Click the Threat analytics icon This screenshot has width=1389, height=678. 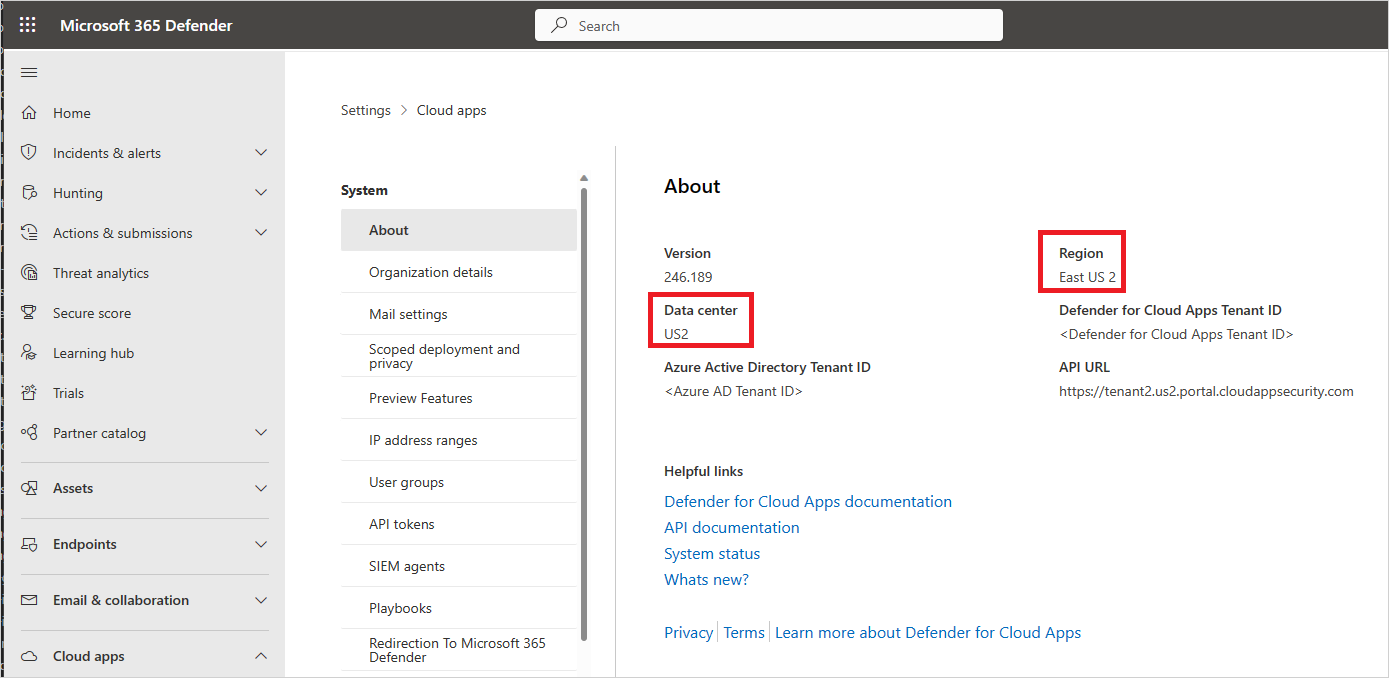(29, 273)
